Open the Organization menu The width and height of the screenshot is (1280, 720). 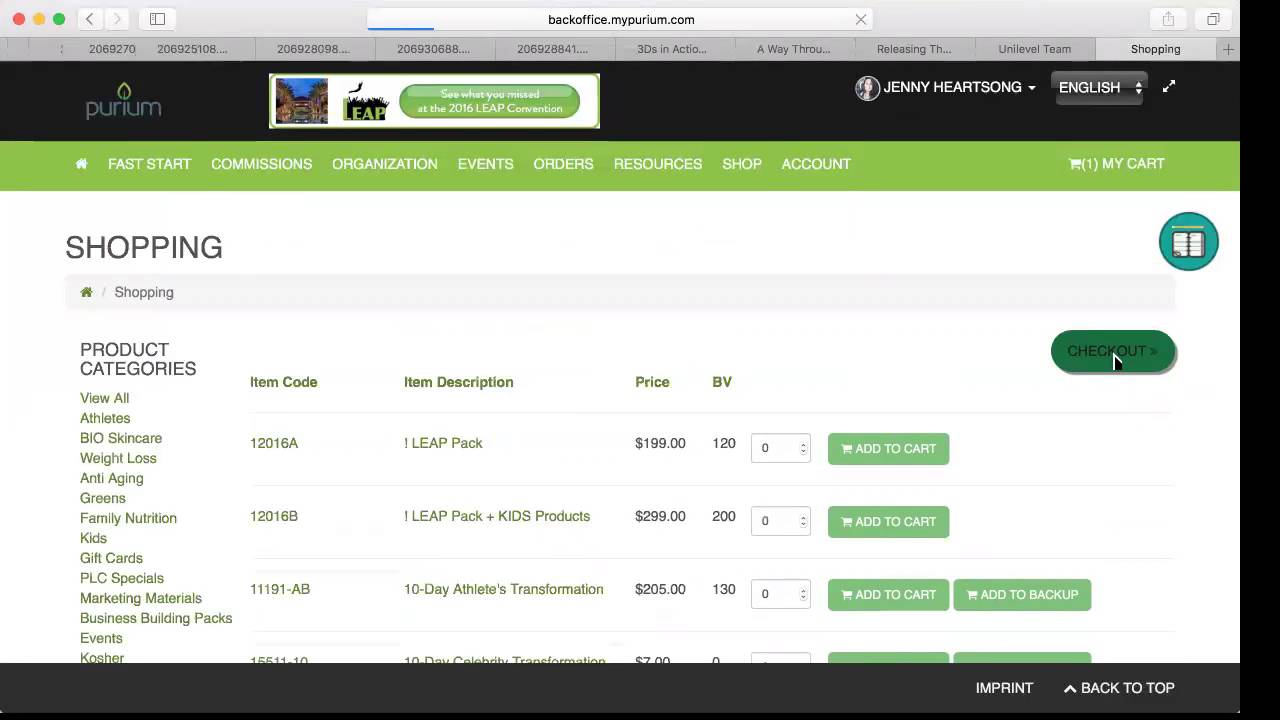[385, 164]
